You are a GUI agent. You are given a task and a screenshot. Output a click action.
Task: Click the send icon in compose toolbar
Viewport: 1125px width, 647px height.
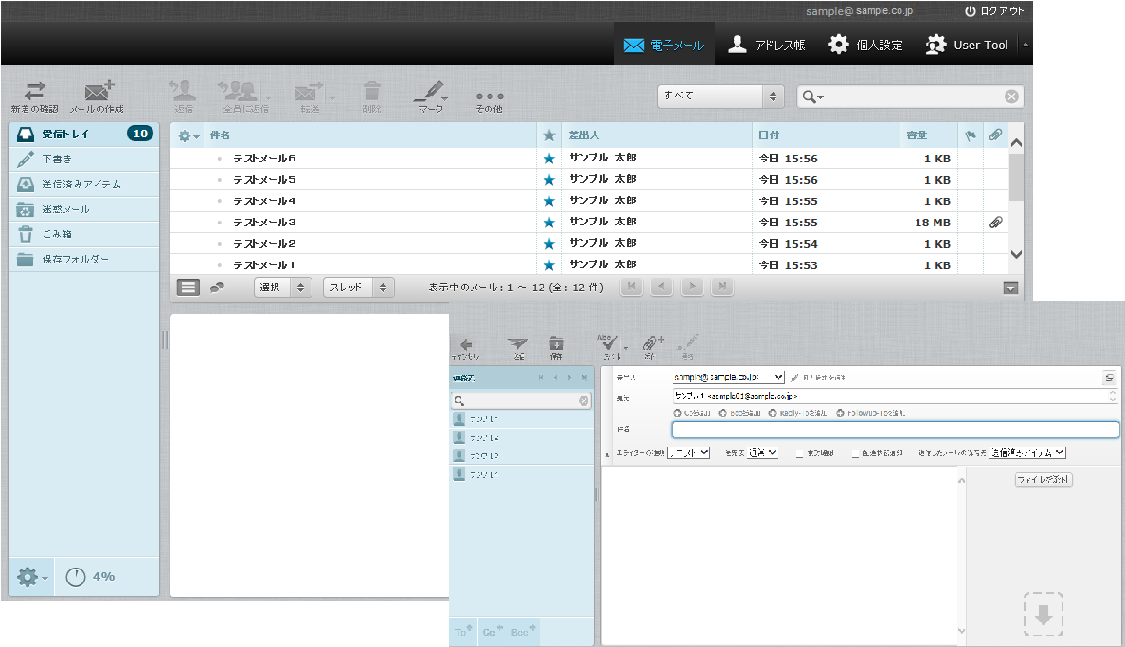pyautogui.click(x=517, y=345)
